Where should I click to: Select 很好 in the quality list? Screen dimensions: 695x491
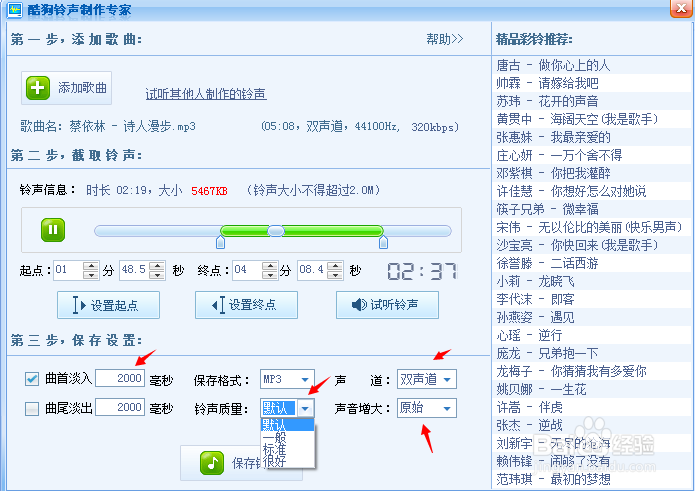(287, 461)
